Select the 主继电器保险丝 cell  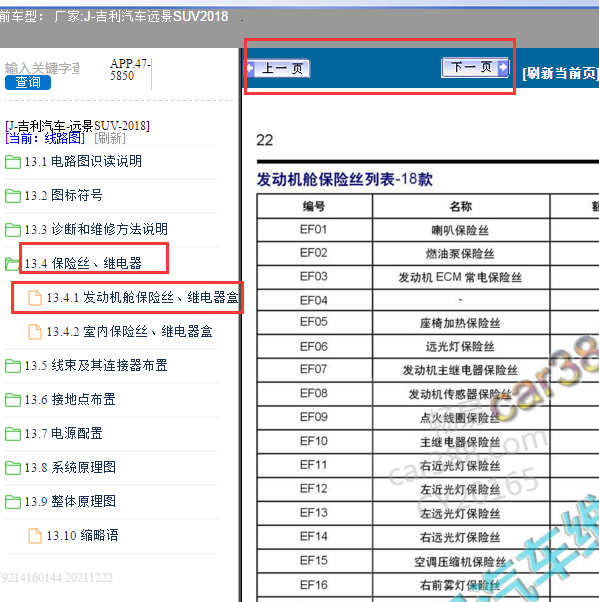point(460,442)
